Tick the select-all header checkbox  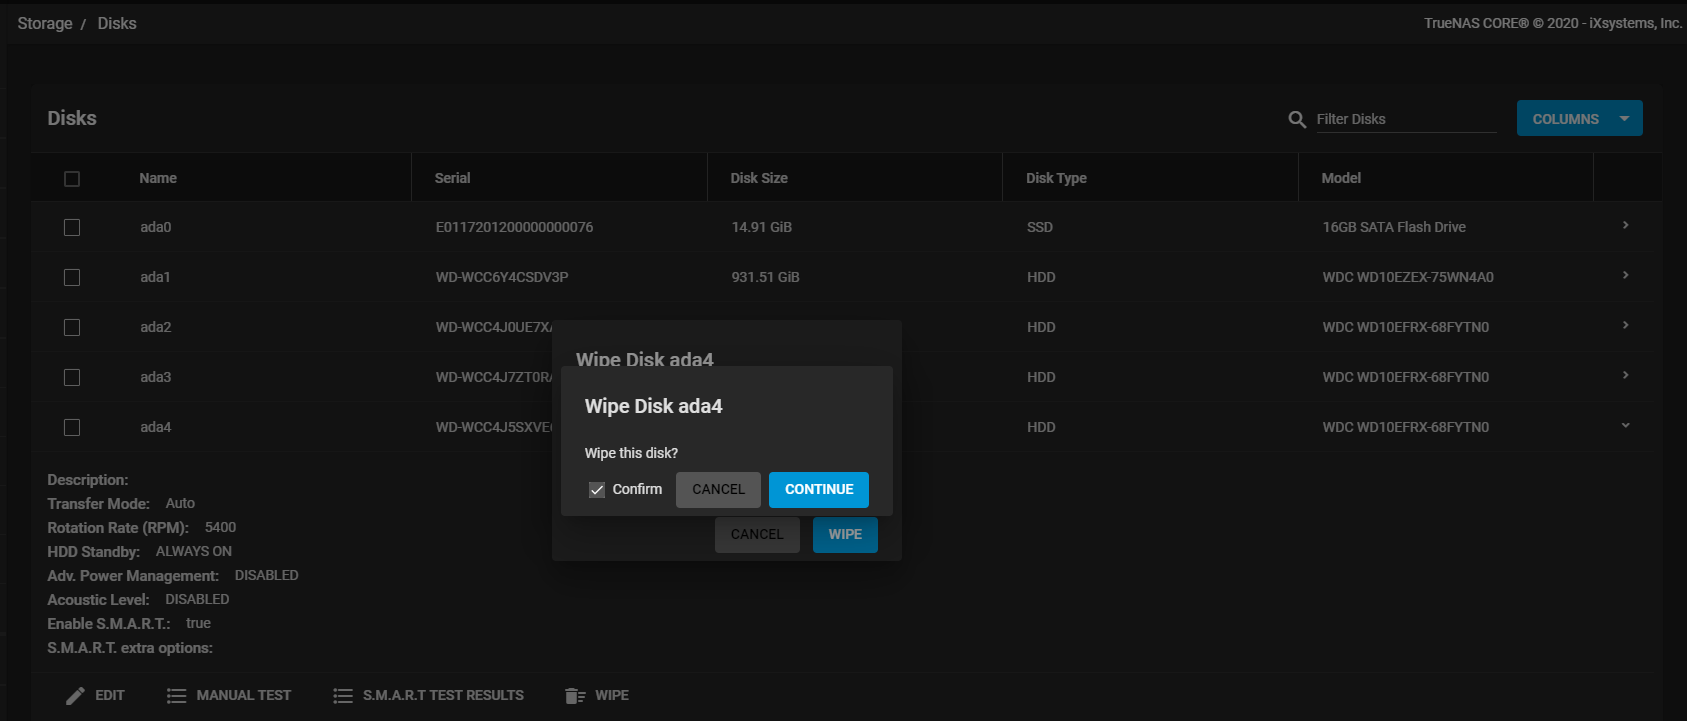pyautogui.click(x=72, y=179)
